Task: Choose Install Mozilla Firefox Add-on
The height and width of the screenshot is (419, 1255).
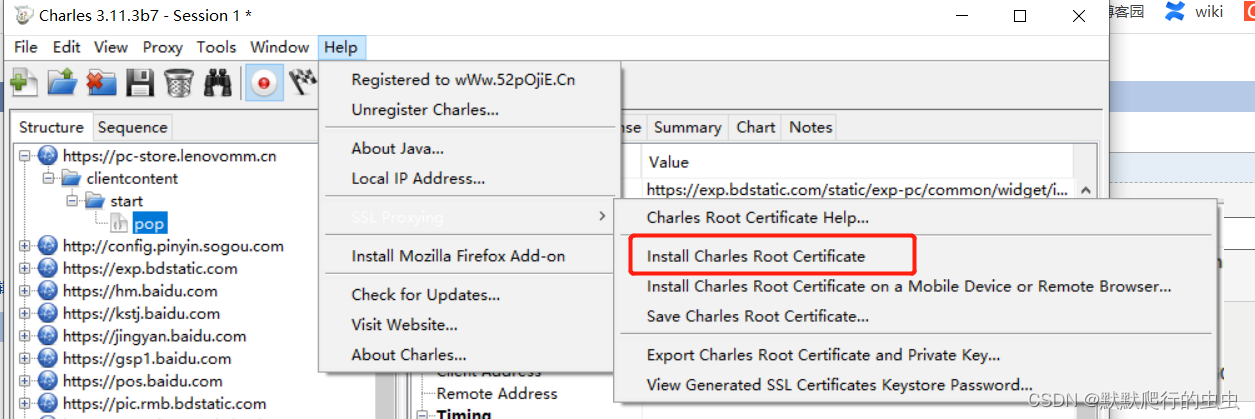Action: (x=469, y=256)
